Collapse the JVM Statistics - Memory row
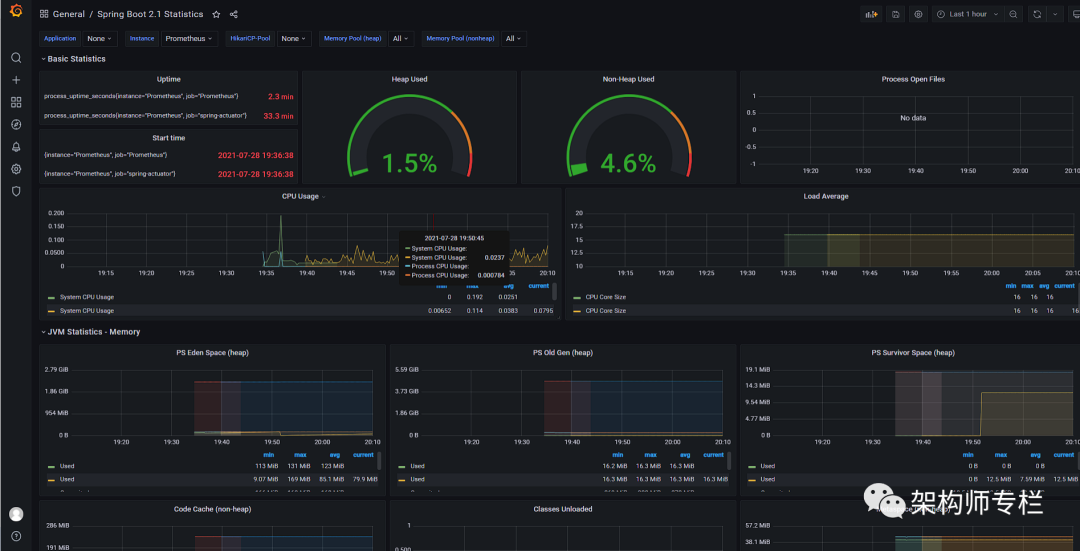The width and height of the screenshot is (1080, 551). [x=91, y=331]
